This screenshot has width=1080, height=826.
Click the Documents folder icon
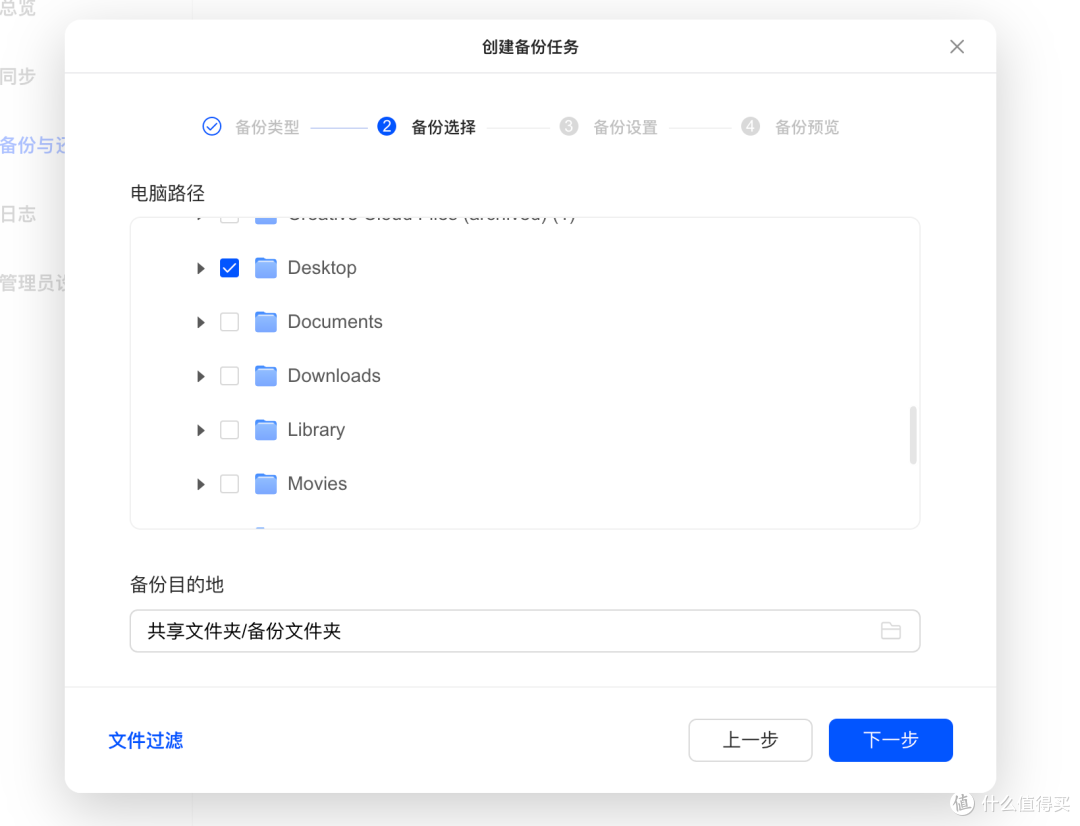[x=266, y=322]
